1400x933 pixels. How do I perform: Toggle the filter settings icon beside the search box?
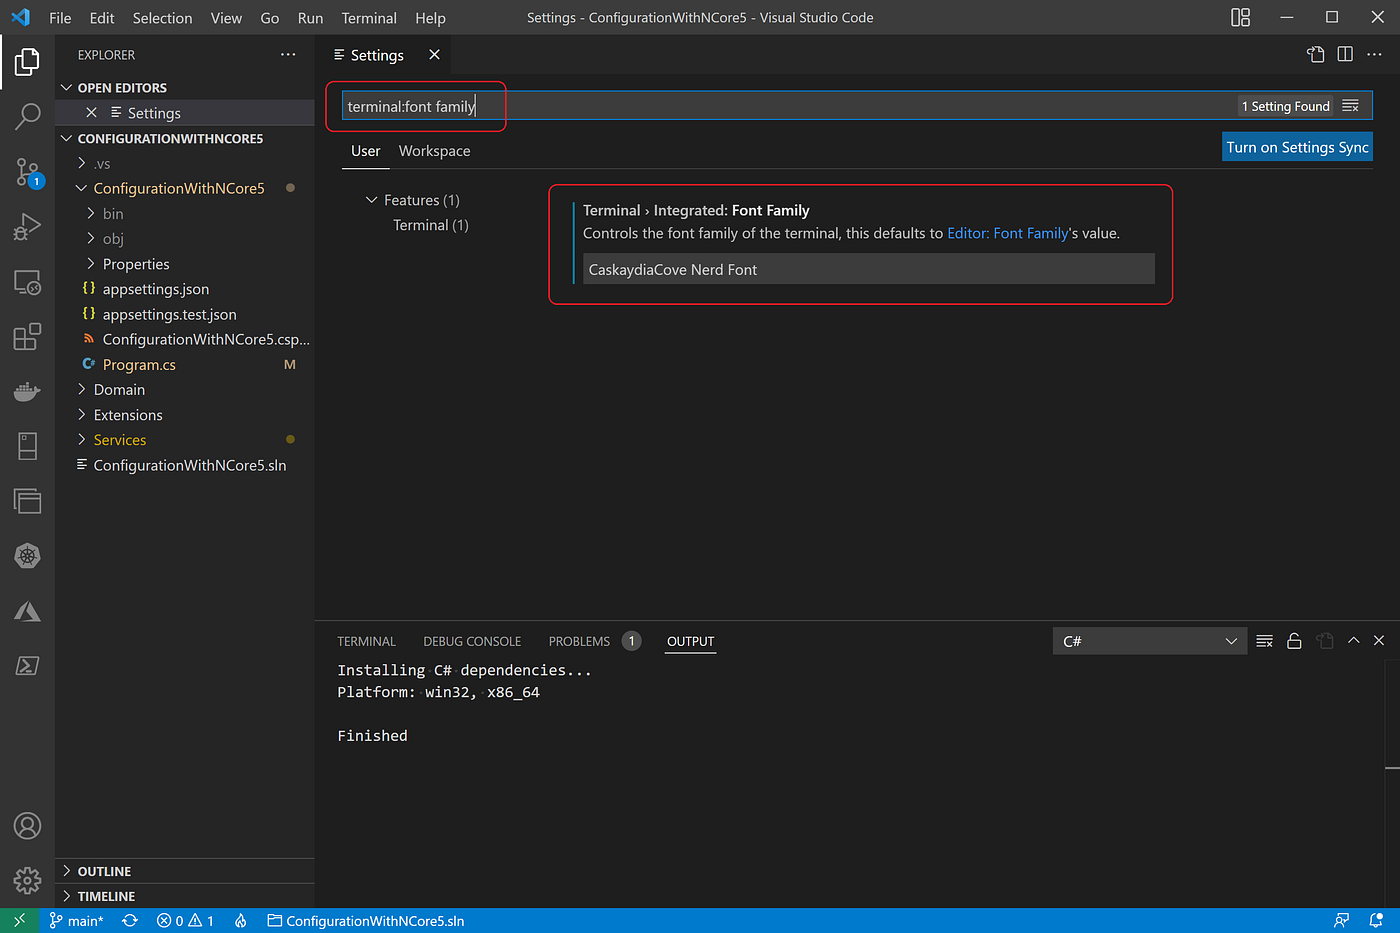click(1352, 105)
